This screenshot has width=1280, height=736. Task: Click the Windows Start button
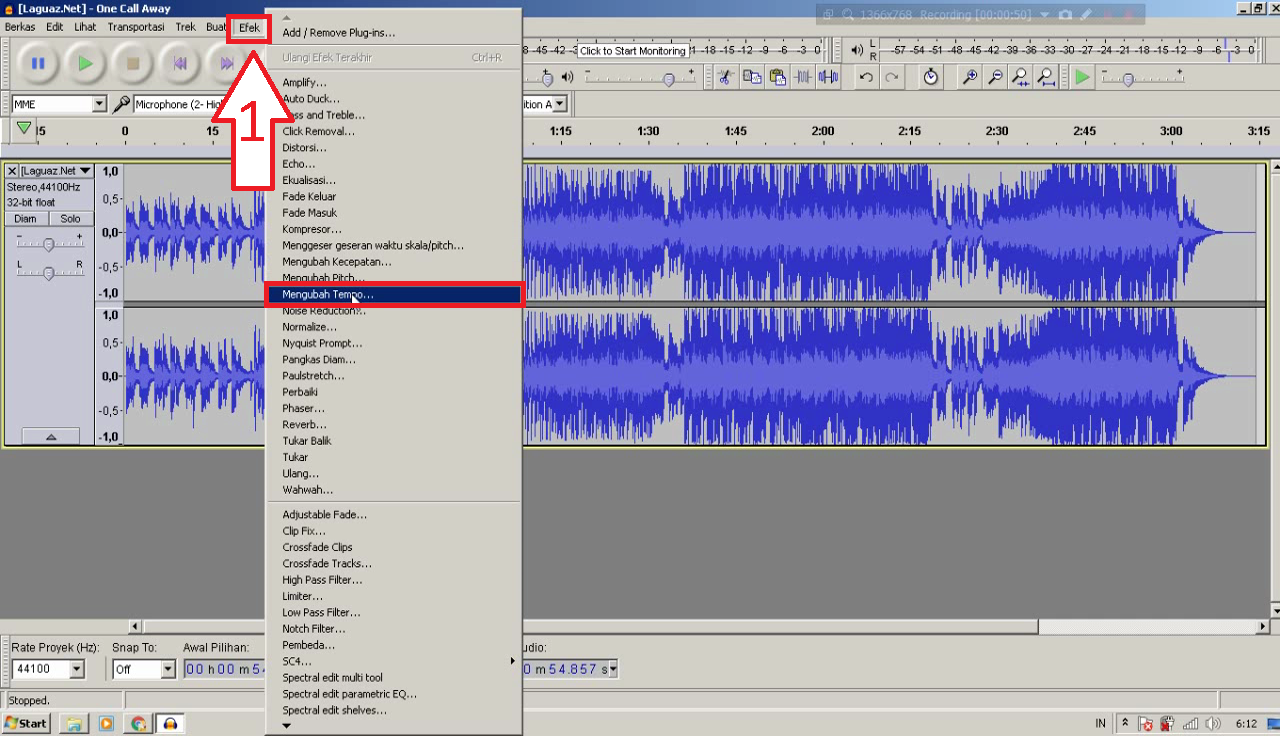pos(27,723)
